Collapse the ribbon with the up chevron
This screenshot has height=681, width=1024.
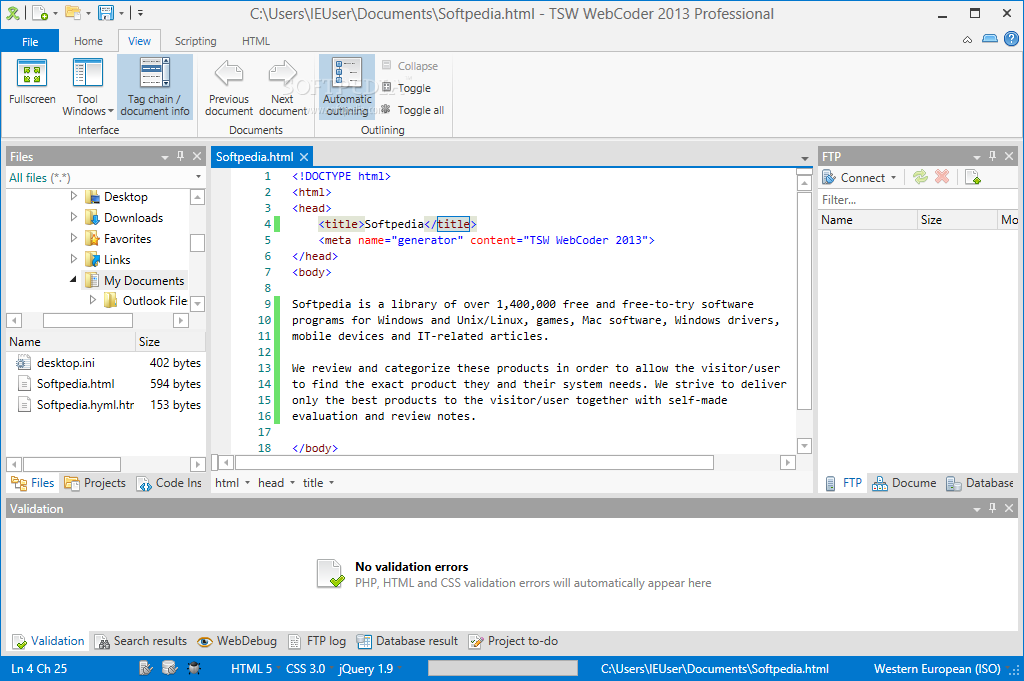pyautogui.click(x=967, y=40)
